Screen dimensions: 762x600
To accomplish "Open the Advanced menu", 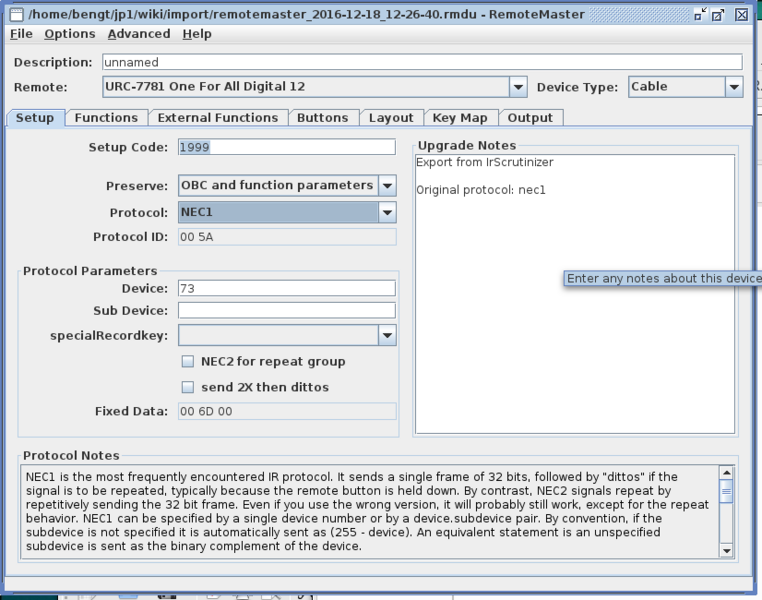I will pos(139,34).
